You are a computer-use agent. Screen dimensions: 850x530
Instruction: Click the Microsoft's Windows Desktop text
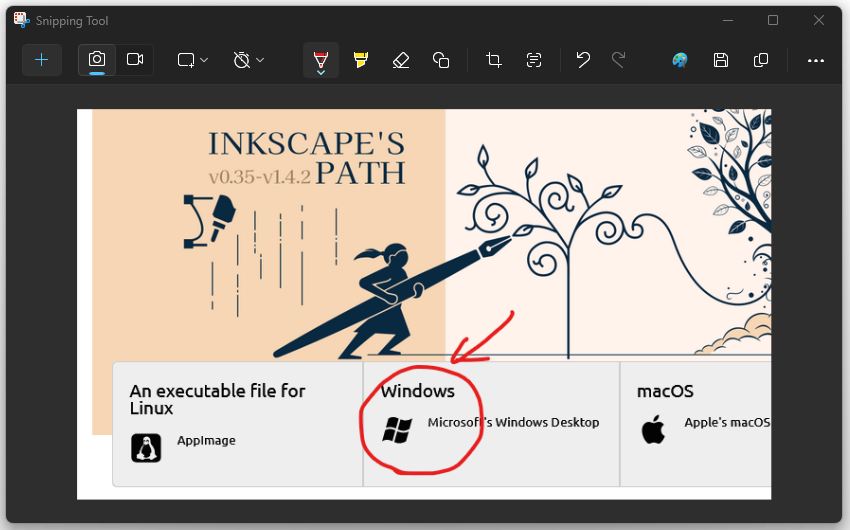coord(513,422)
